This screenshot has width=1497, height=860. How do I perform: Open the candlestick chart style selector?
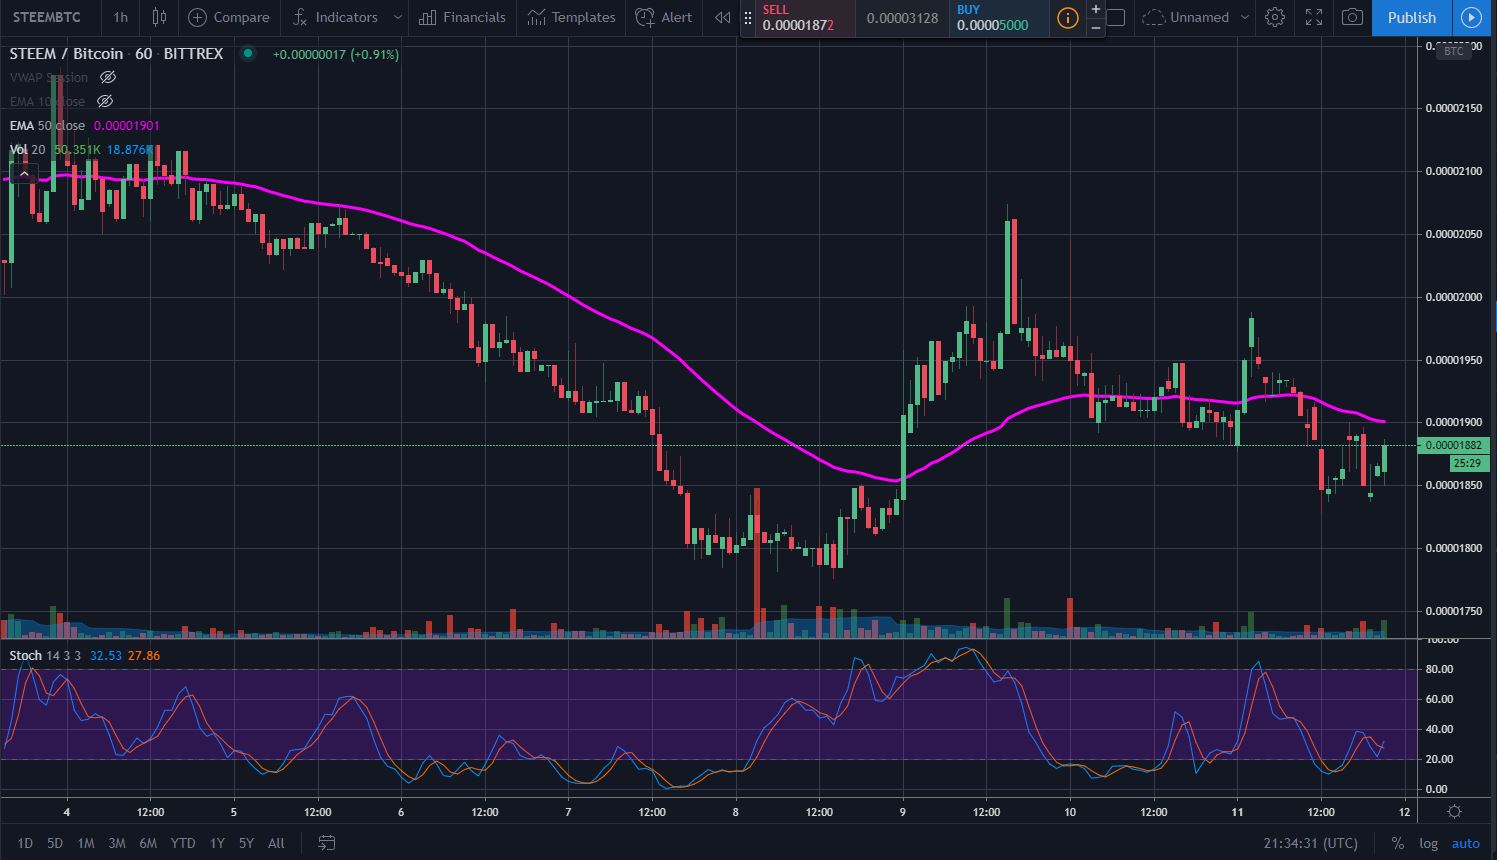(x=159, y=17)
